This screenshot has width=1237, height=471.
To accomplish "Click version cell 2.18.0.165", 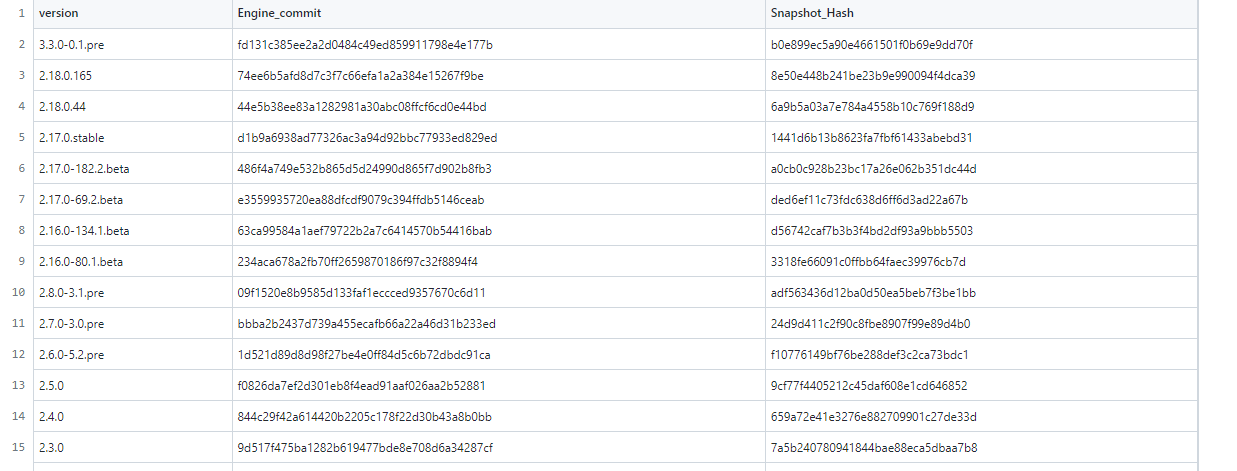I will coord(66,76).
